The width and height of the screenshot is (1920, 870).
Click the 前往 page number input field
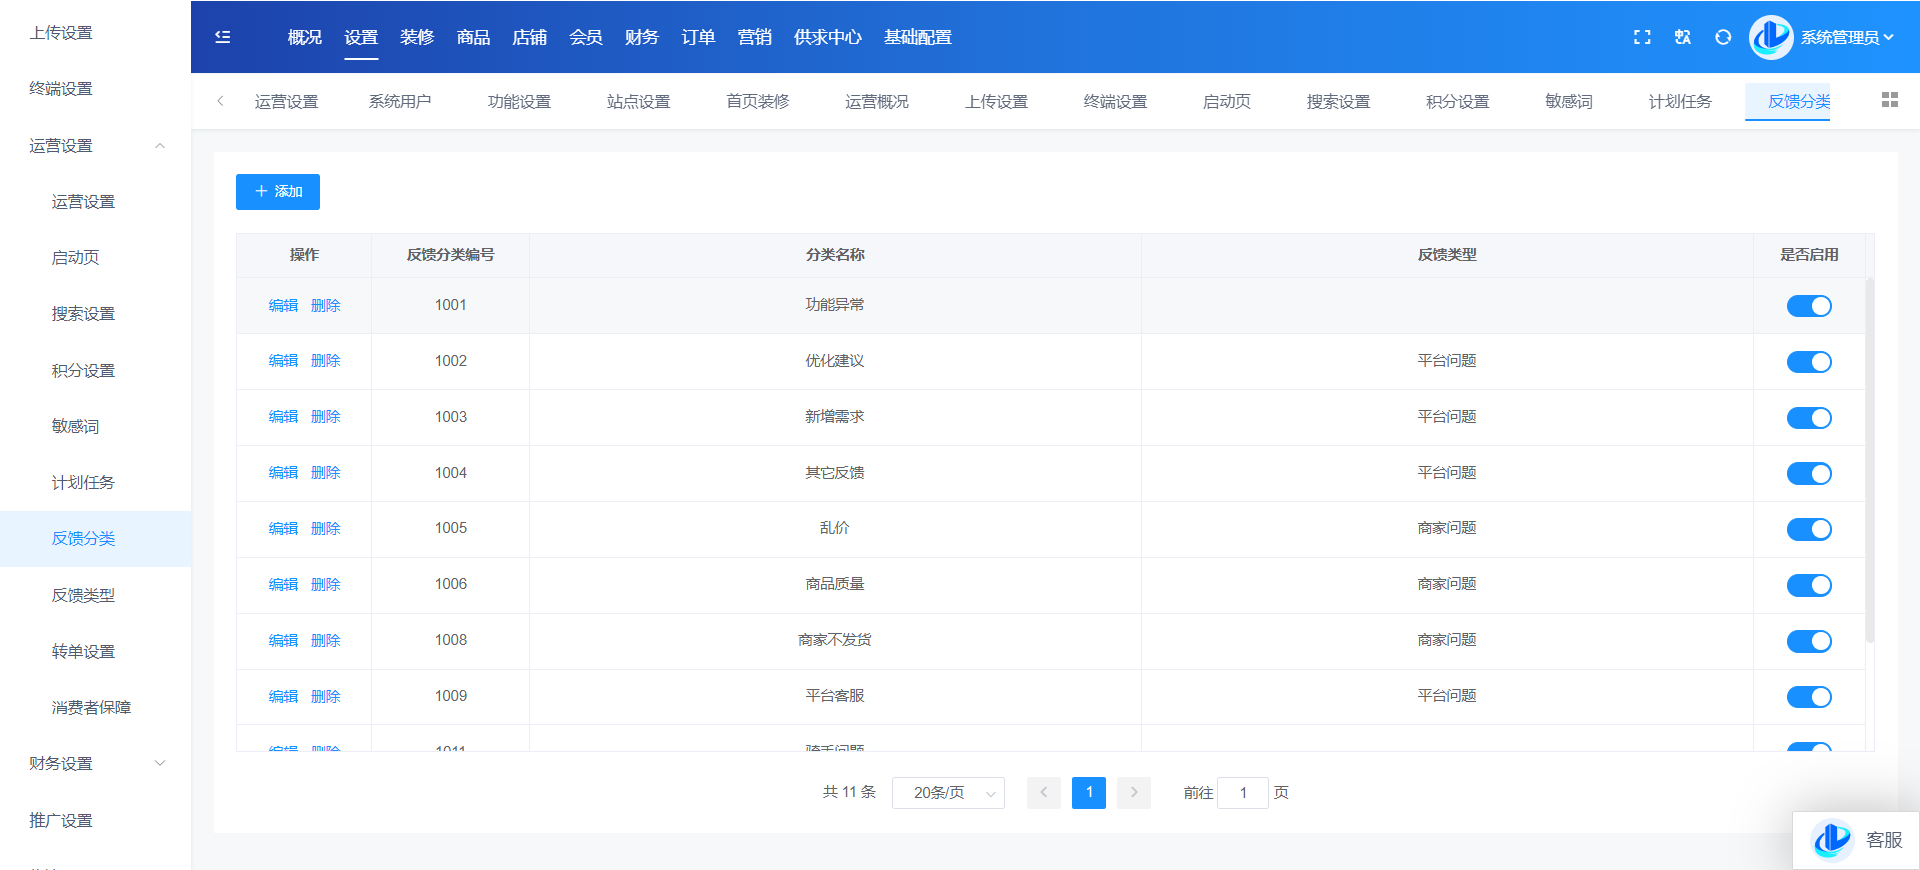coord(1243,793)
